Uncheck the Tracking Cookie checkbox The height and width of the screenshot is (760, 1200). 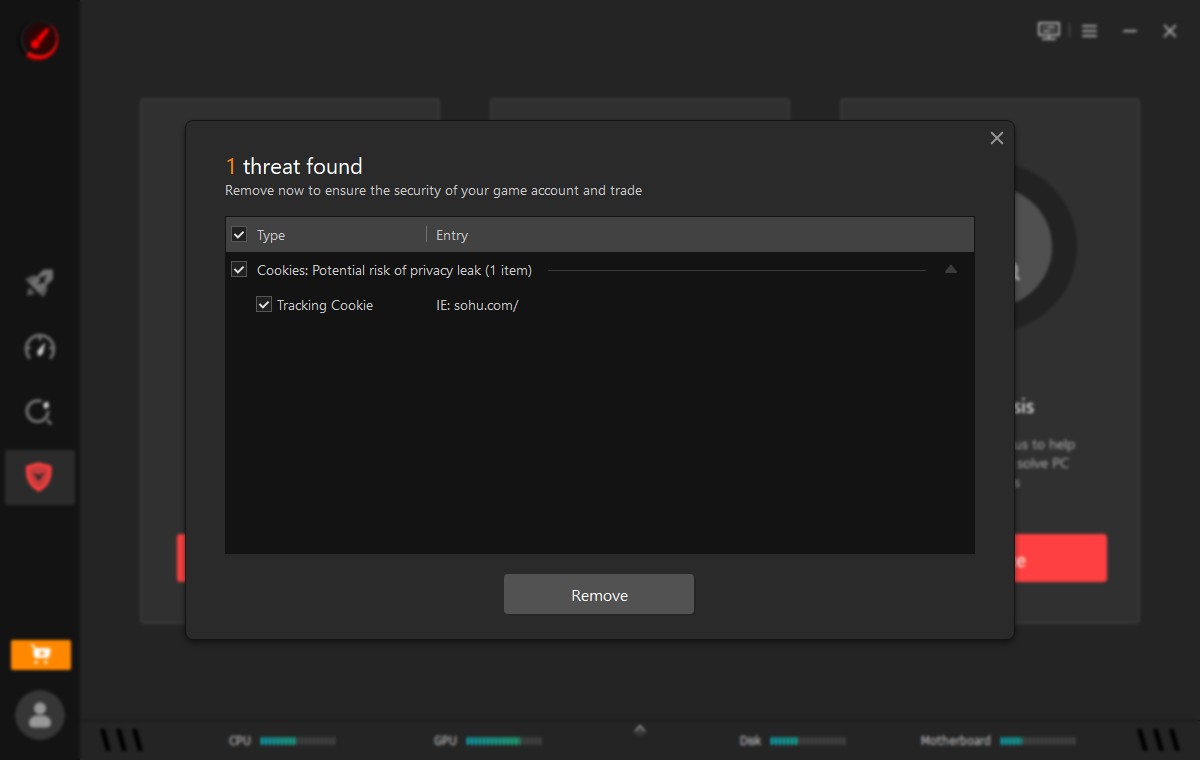(x=264, y=305)
